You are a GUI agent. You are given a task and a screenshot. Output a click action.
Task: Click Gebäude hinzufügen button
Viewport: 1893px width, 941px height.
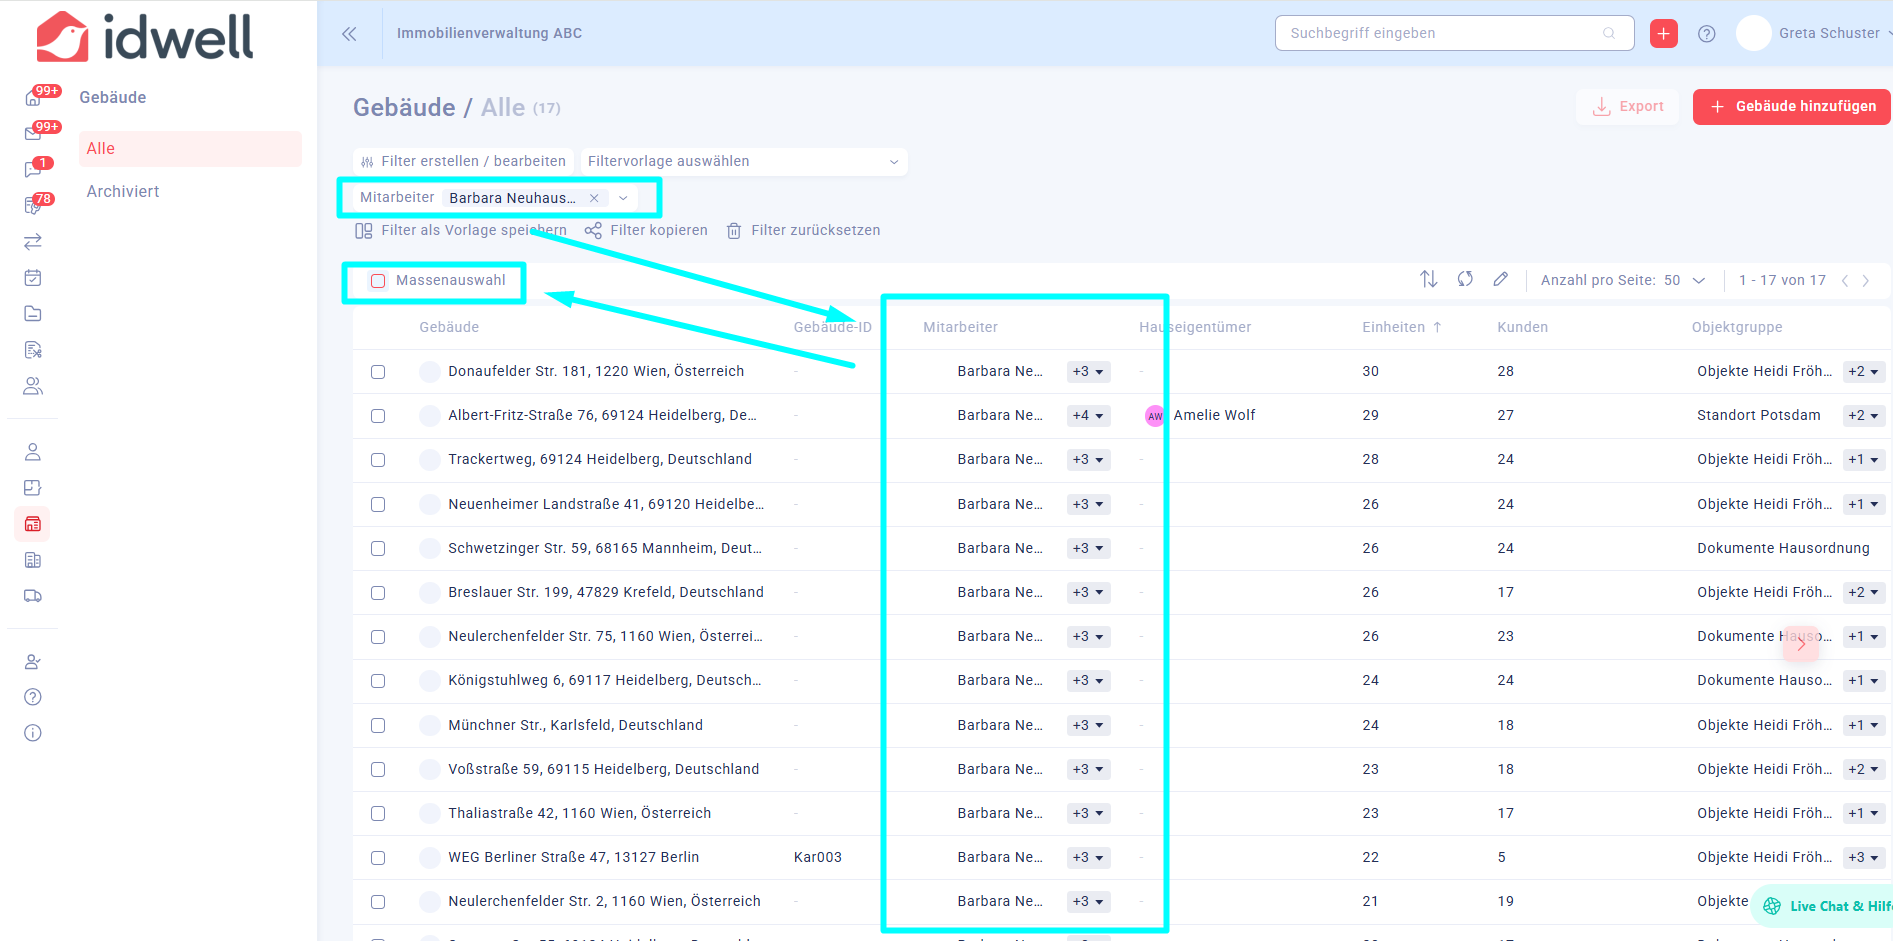(x=1790, y=107)
